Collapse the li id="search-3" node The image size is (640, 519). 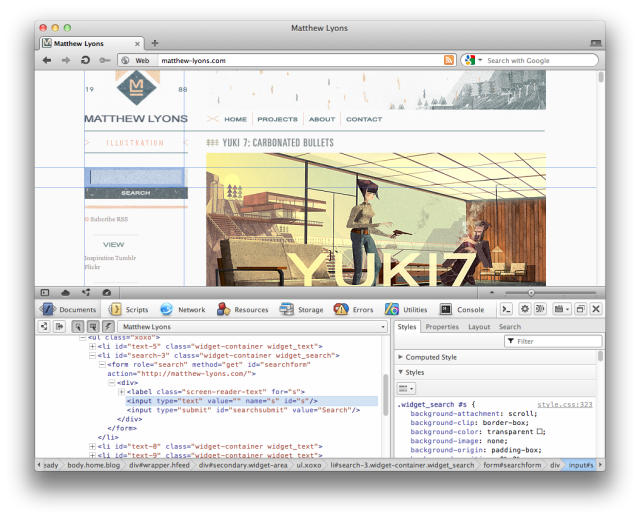point(92,355)
